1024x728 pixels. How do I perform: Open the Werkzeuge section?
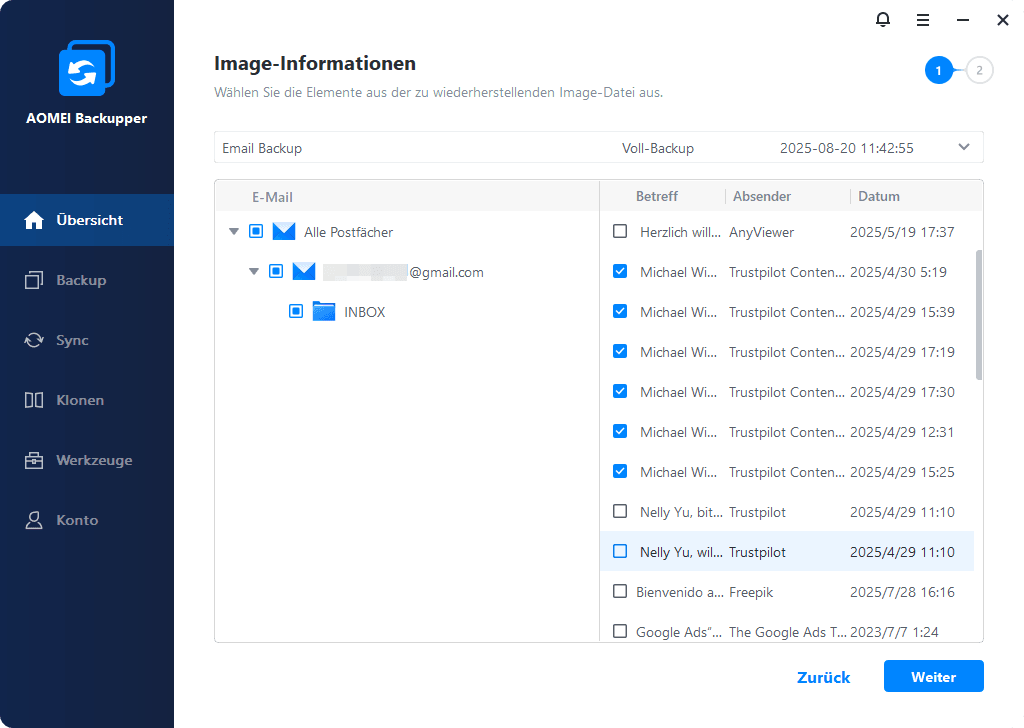click(x=87, y=460)
